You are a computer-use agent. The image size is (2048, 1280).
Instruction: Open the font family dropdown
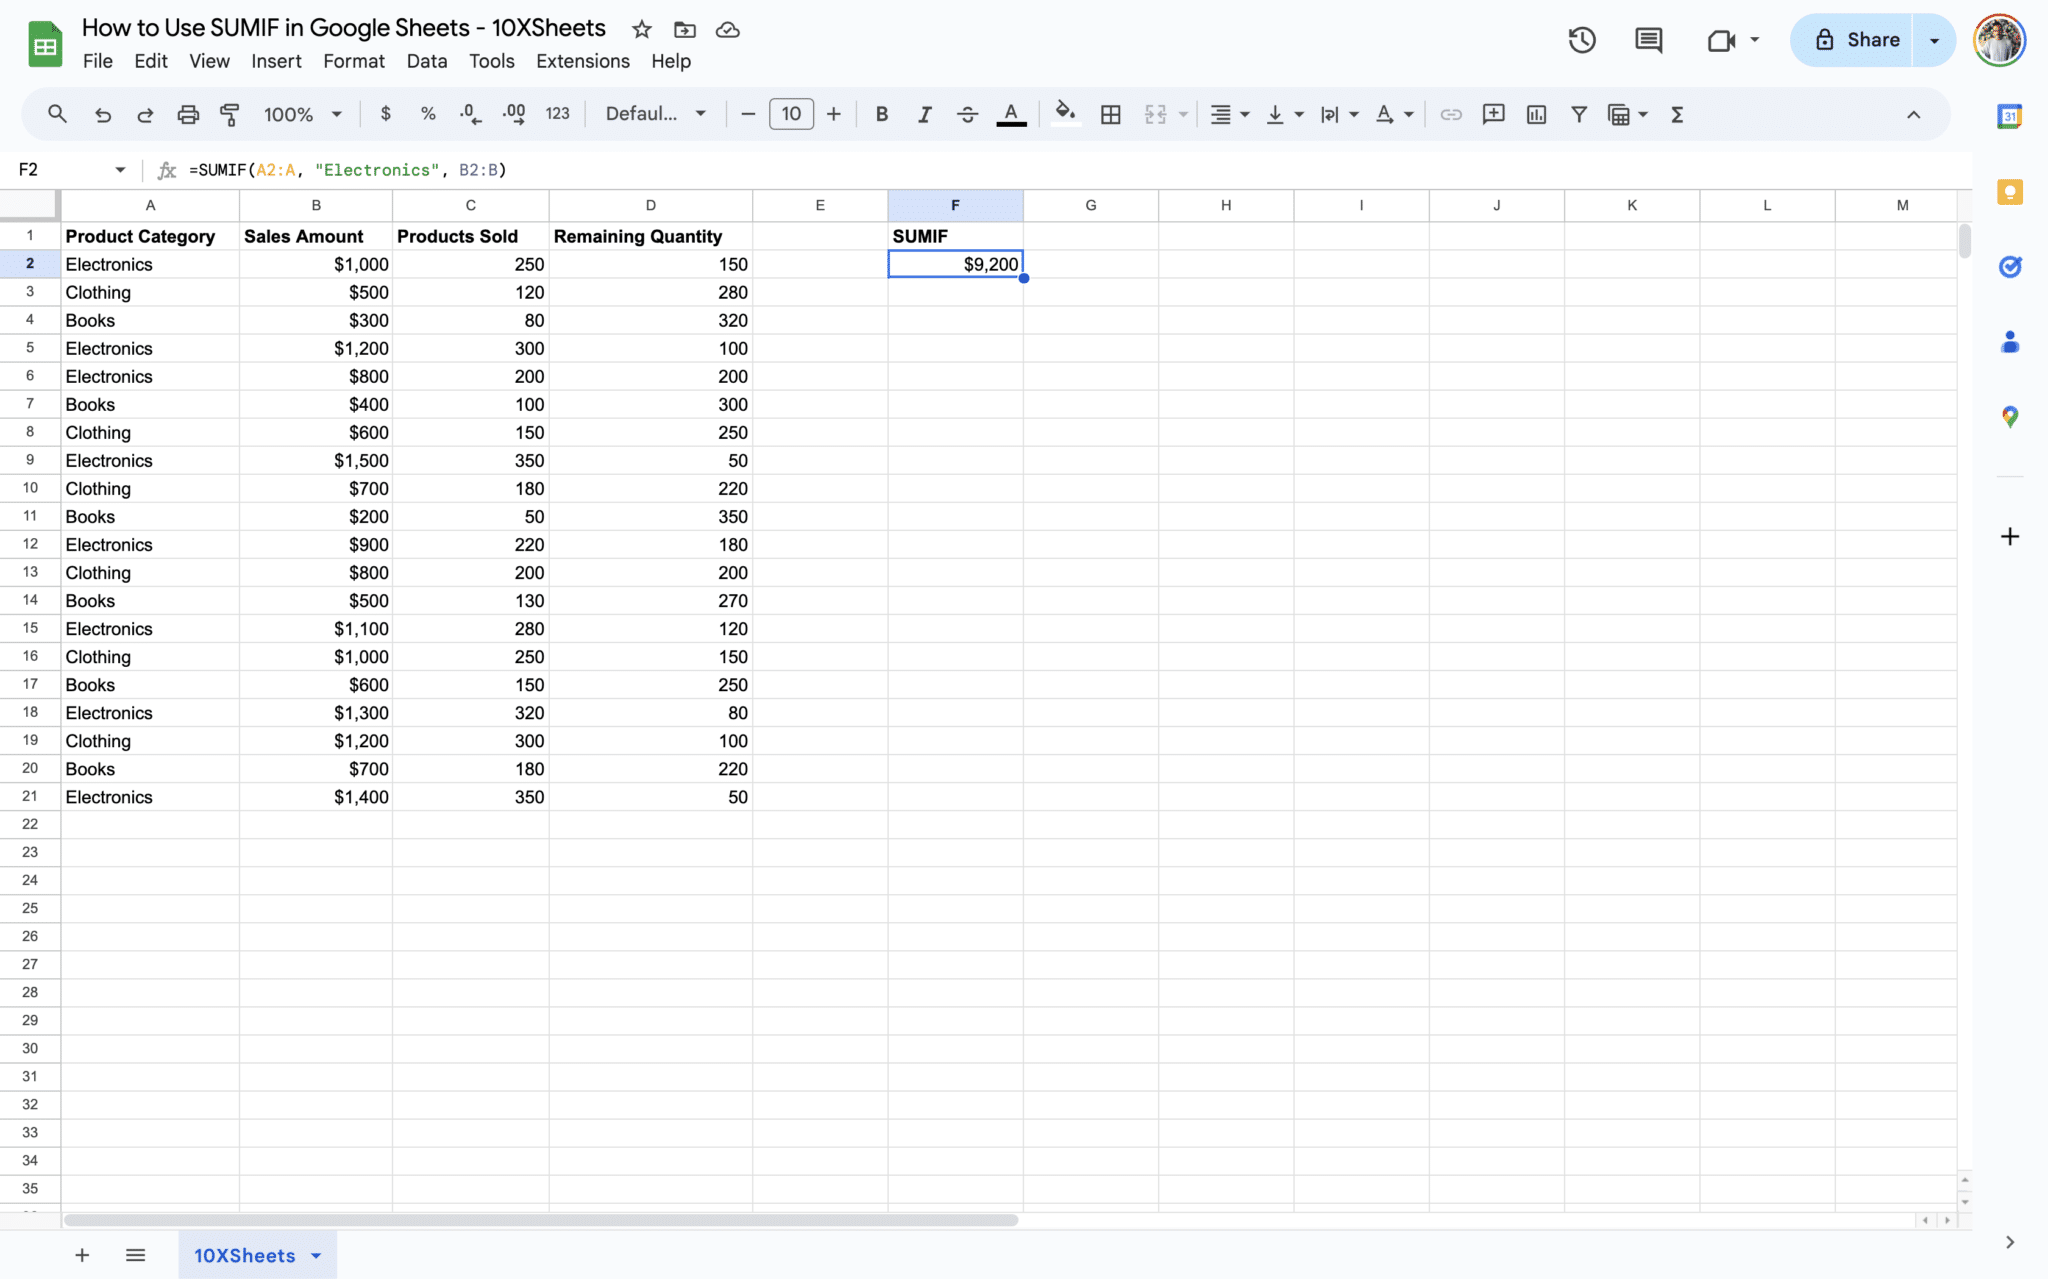click(655, 114)
